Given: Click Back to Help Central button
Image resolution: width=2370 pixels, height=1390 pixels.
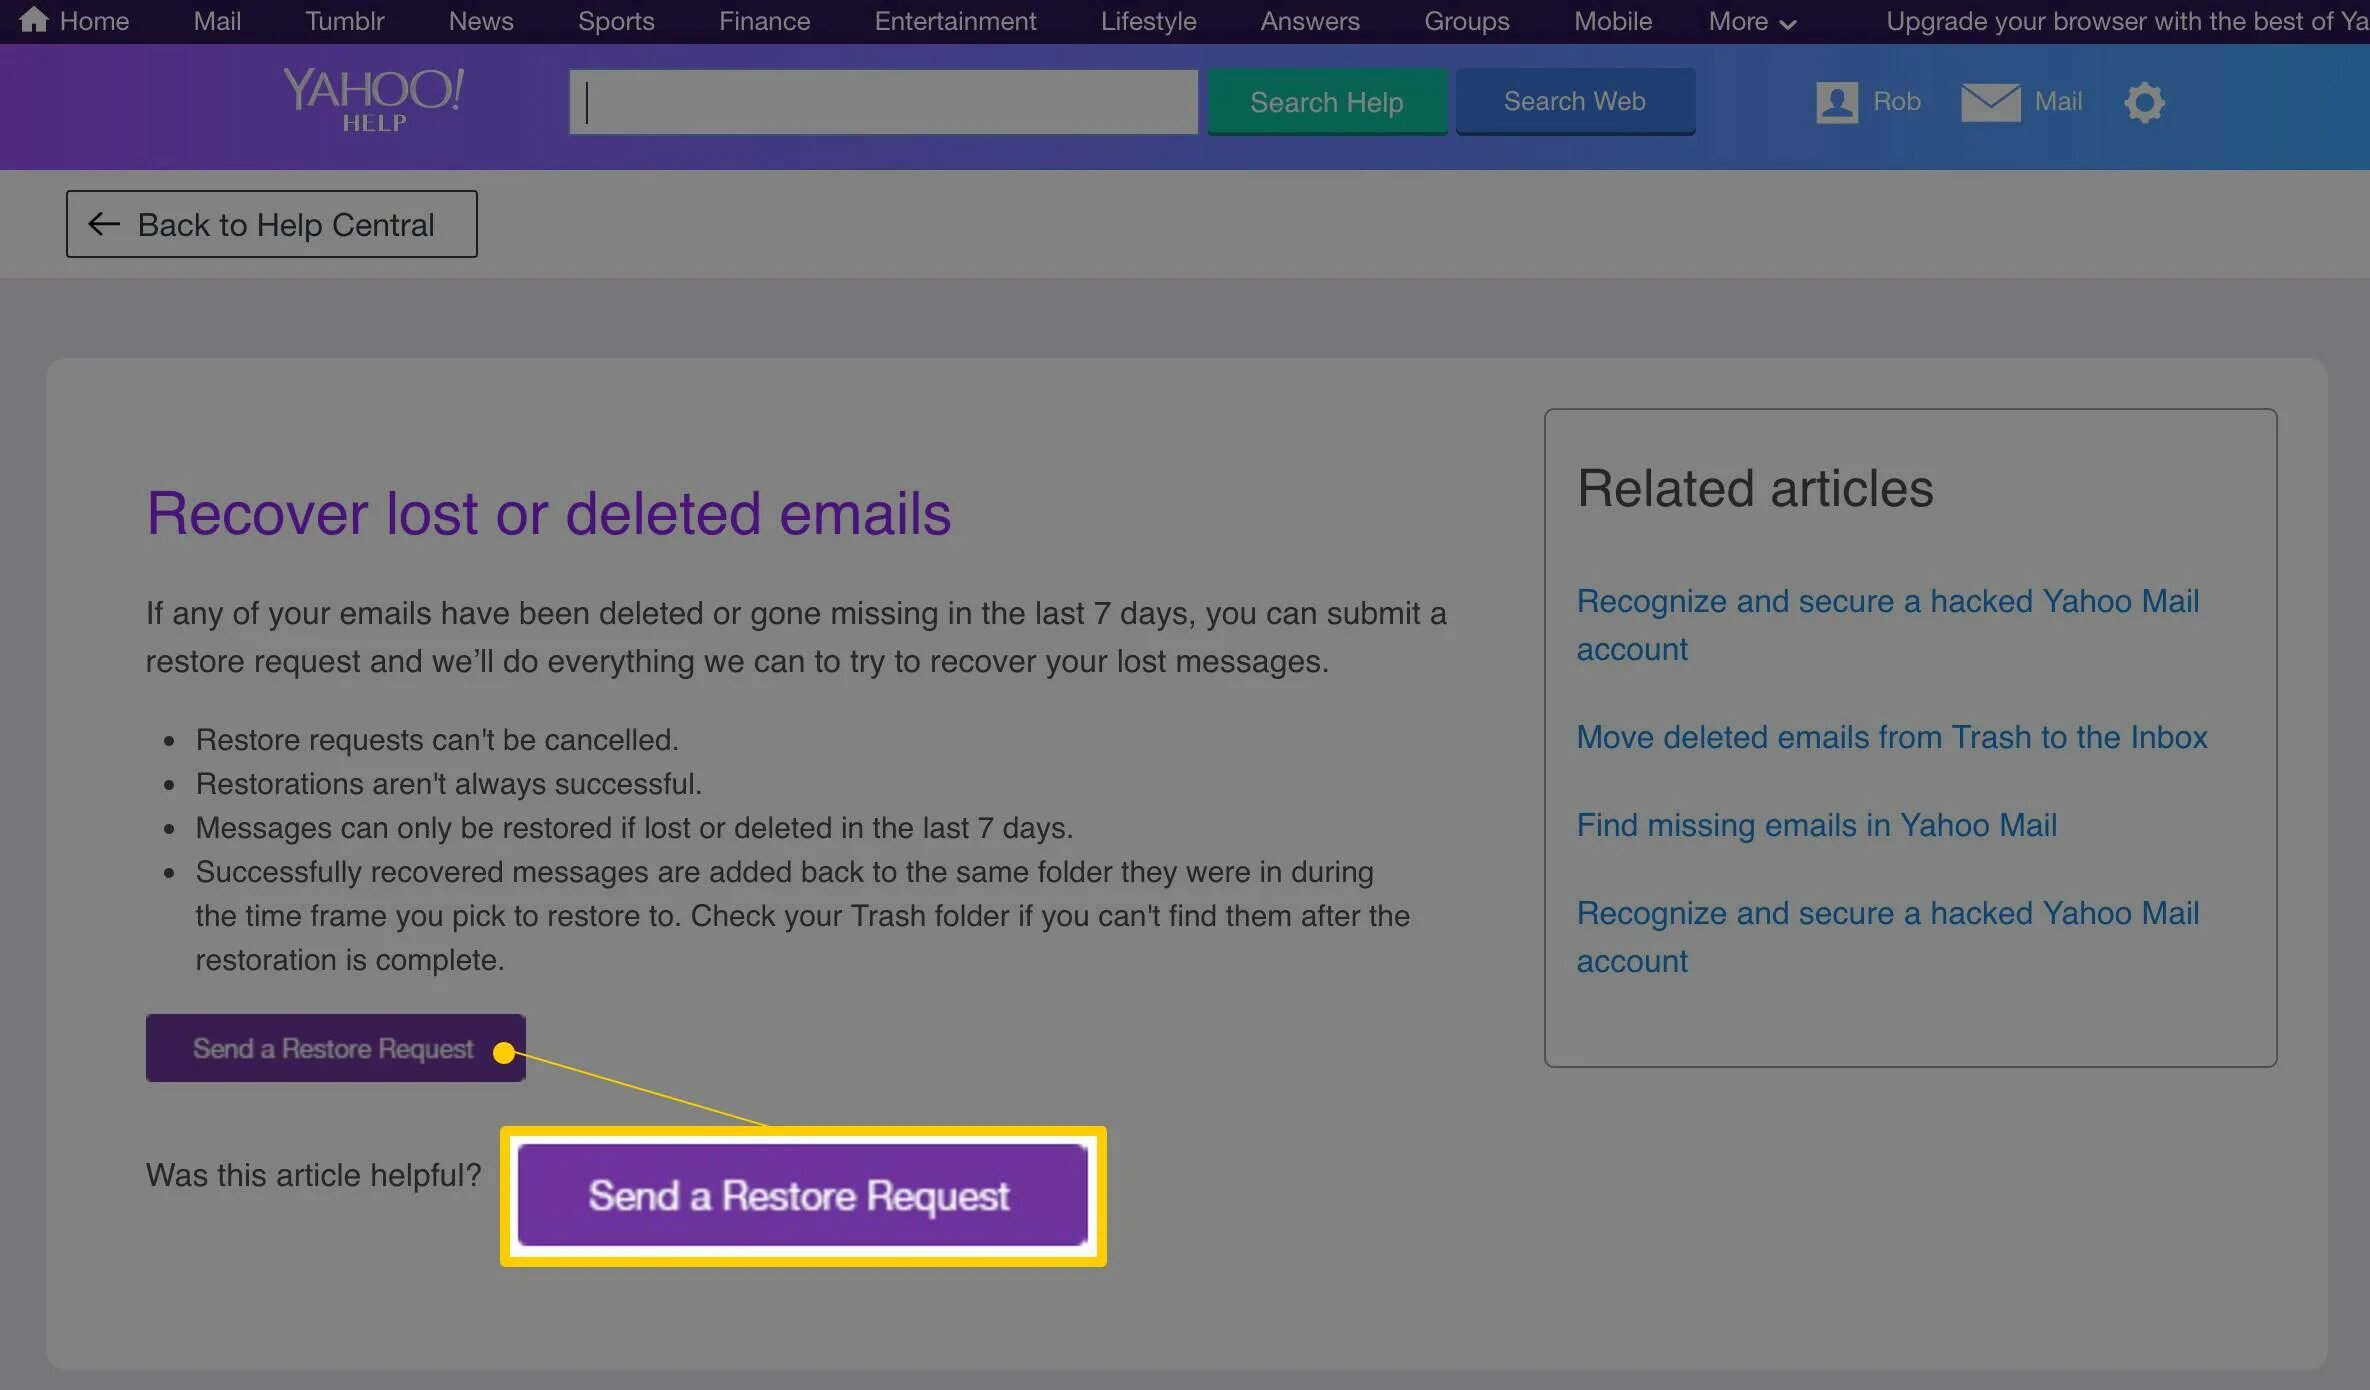Looking at the screenshot, I should pyautogui.click(x=272, y=224).
